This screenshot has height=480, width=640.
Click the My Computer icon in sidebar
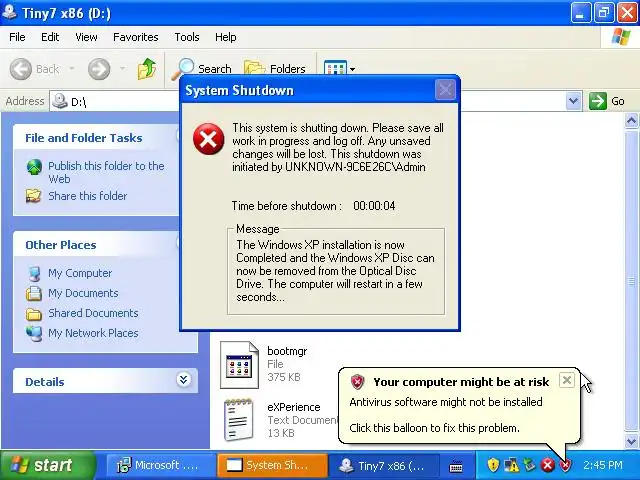coord(34,273)
